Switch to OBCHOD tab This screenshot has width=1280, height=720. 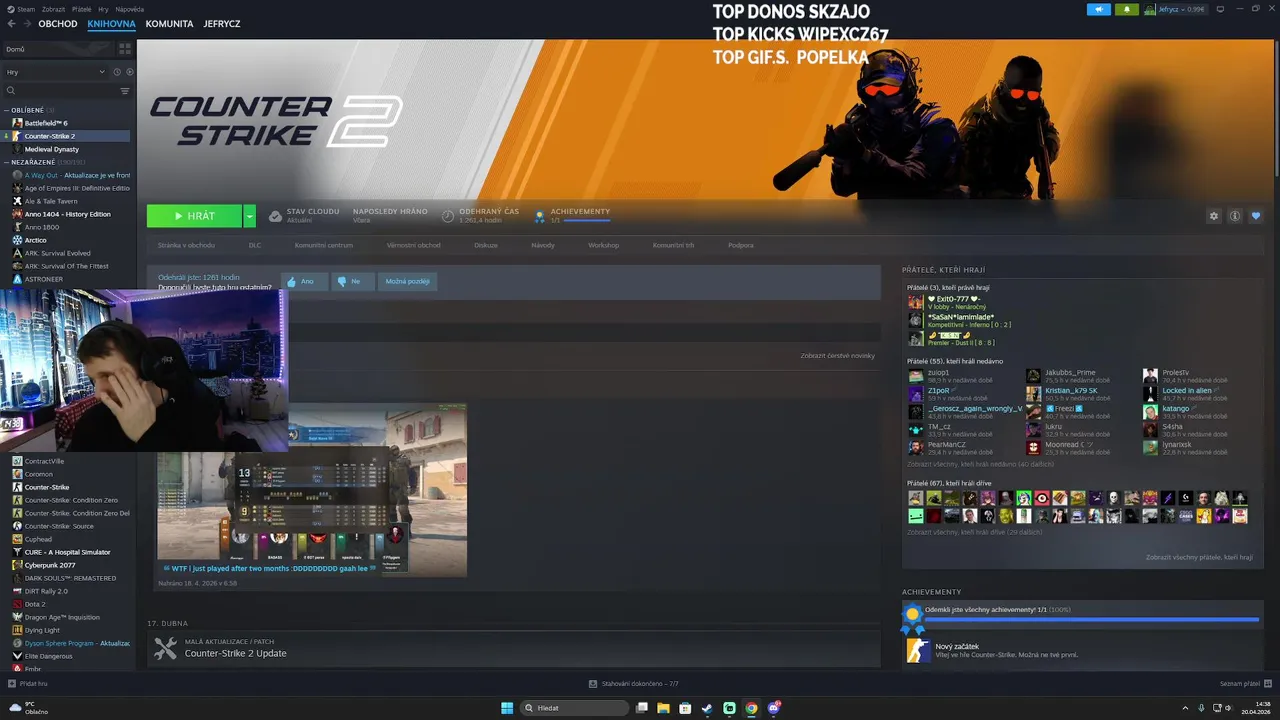(58, 24)
